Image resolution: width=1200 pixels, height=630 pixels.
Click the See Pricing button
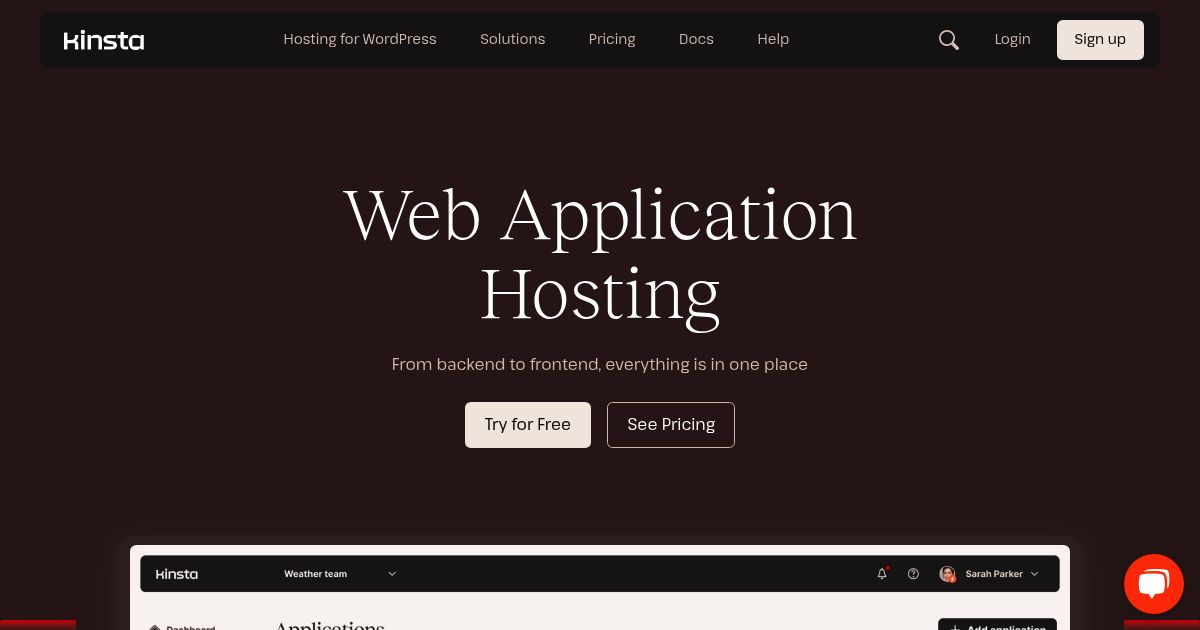[x=671, y=425]
